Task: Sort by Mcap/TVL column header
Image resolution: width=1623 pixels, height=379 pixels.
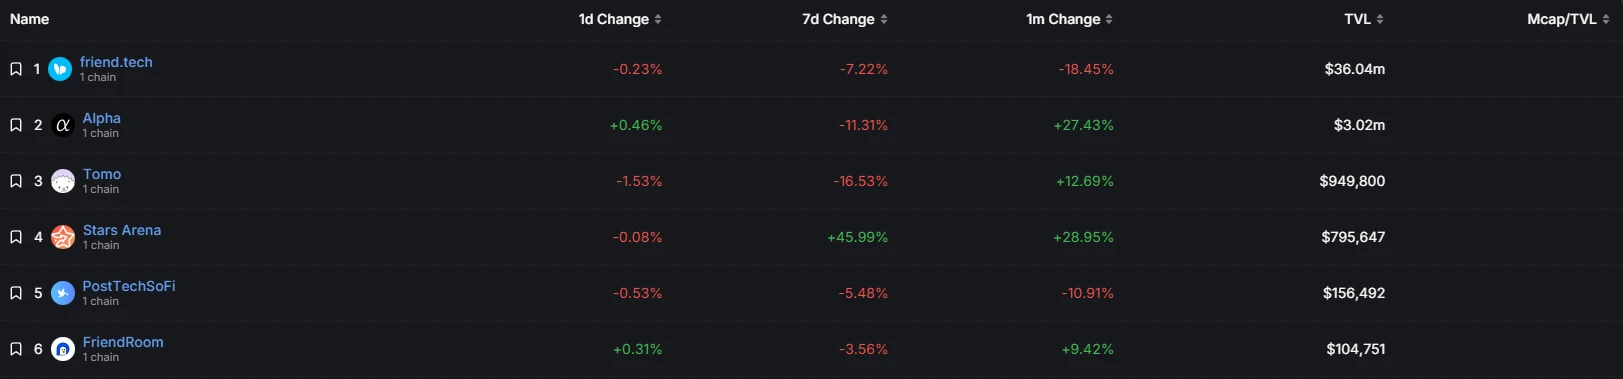Action: tap(1568, 19)
